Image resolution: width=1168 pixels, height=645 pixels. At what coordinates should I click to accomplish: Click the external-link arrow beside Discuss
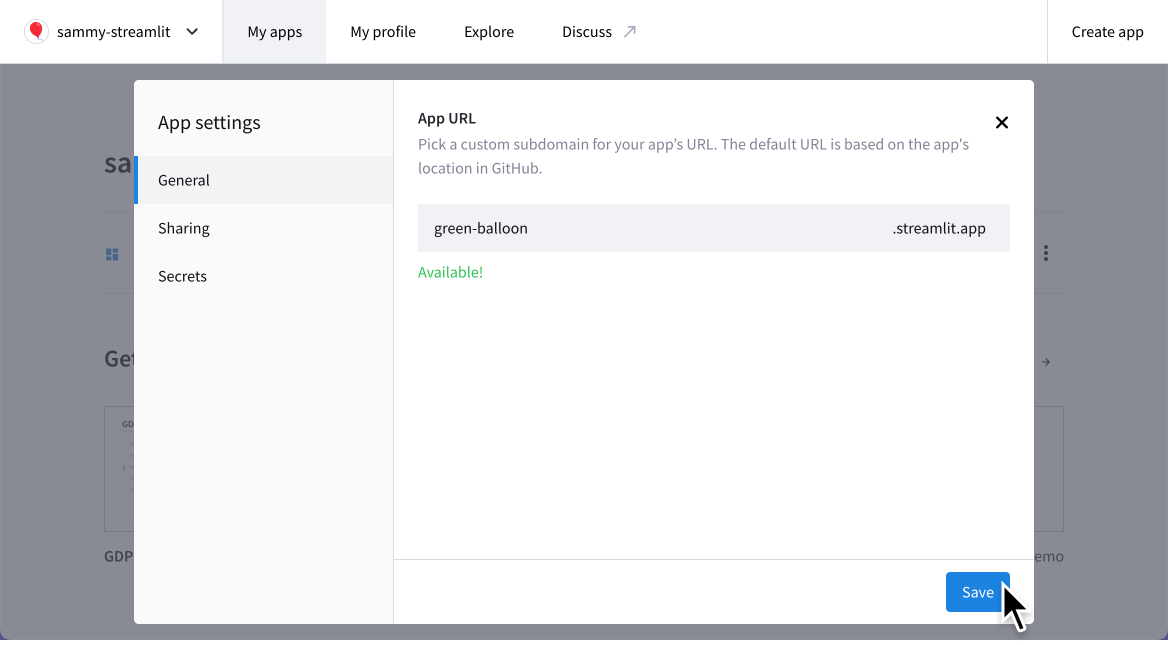631,30
